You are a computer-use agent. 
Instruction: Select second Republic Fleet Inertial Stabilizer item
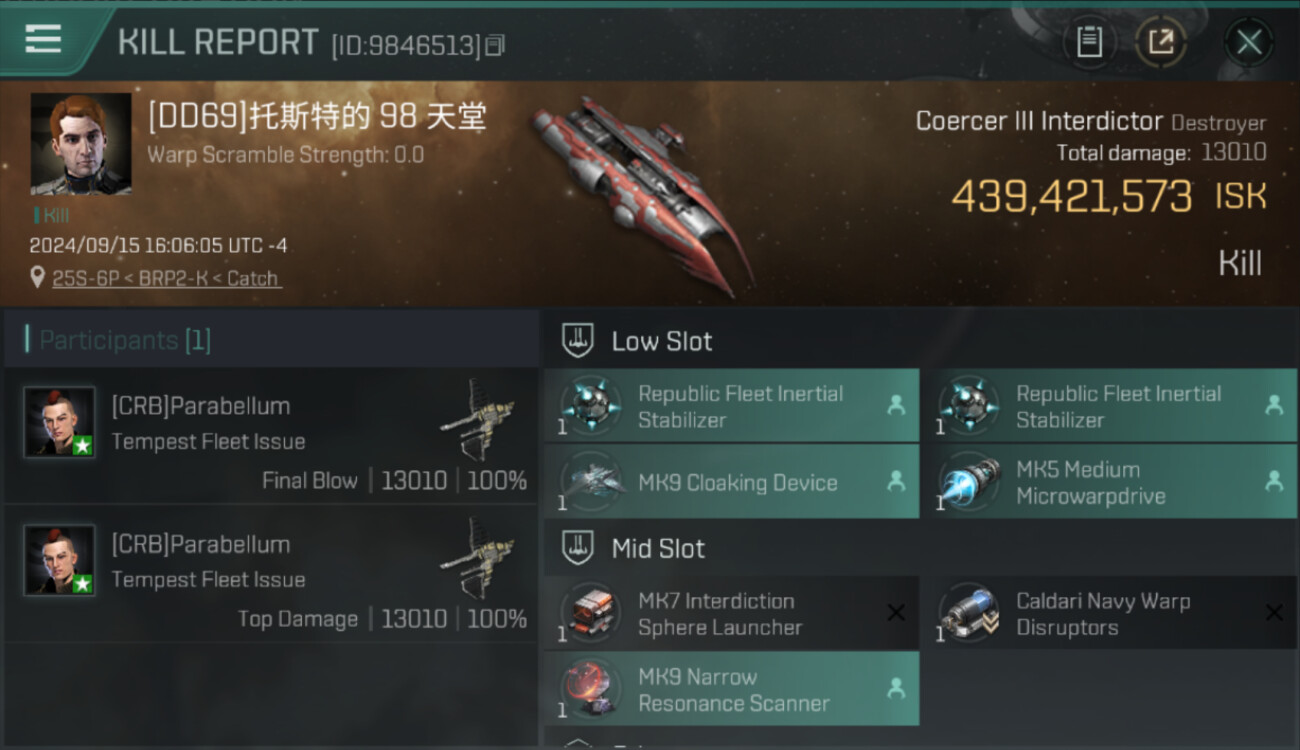pyautogui.click(x=1109, y=406)
